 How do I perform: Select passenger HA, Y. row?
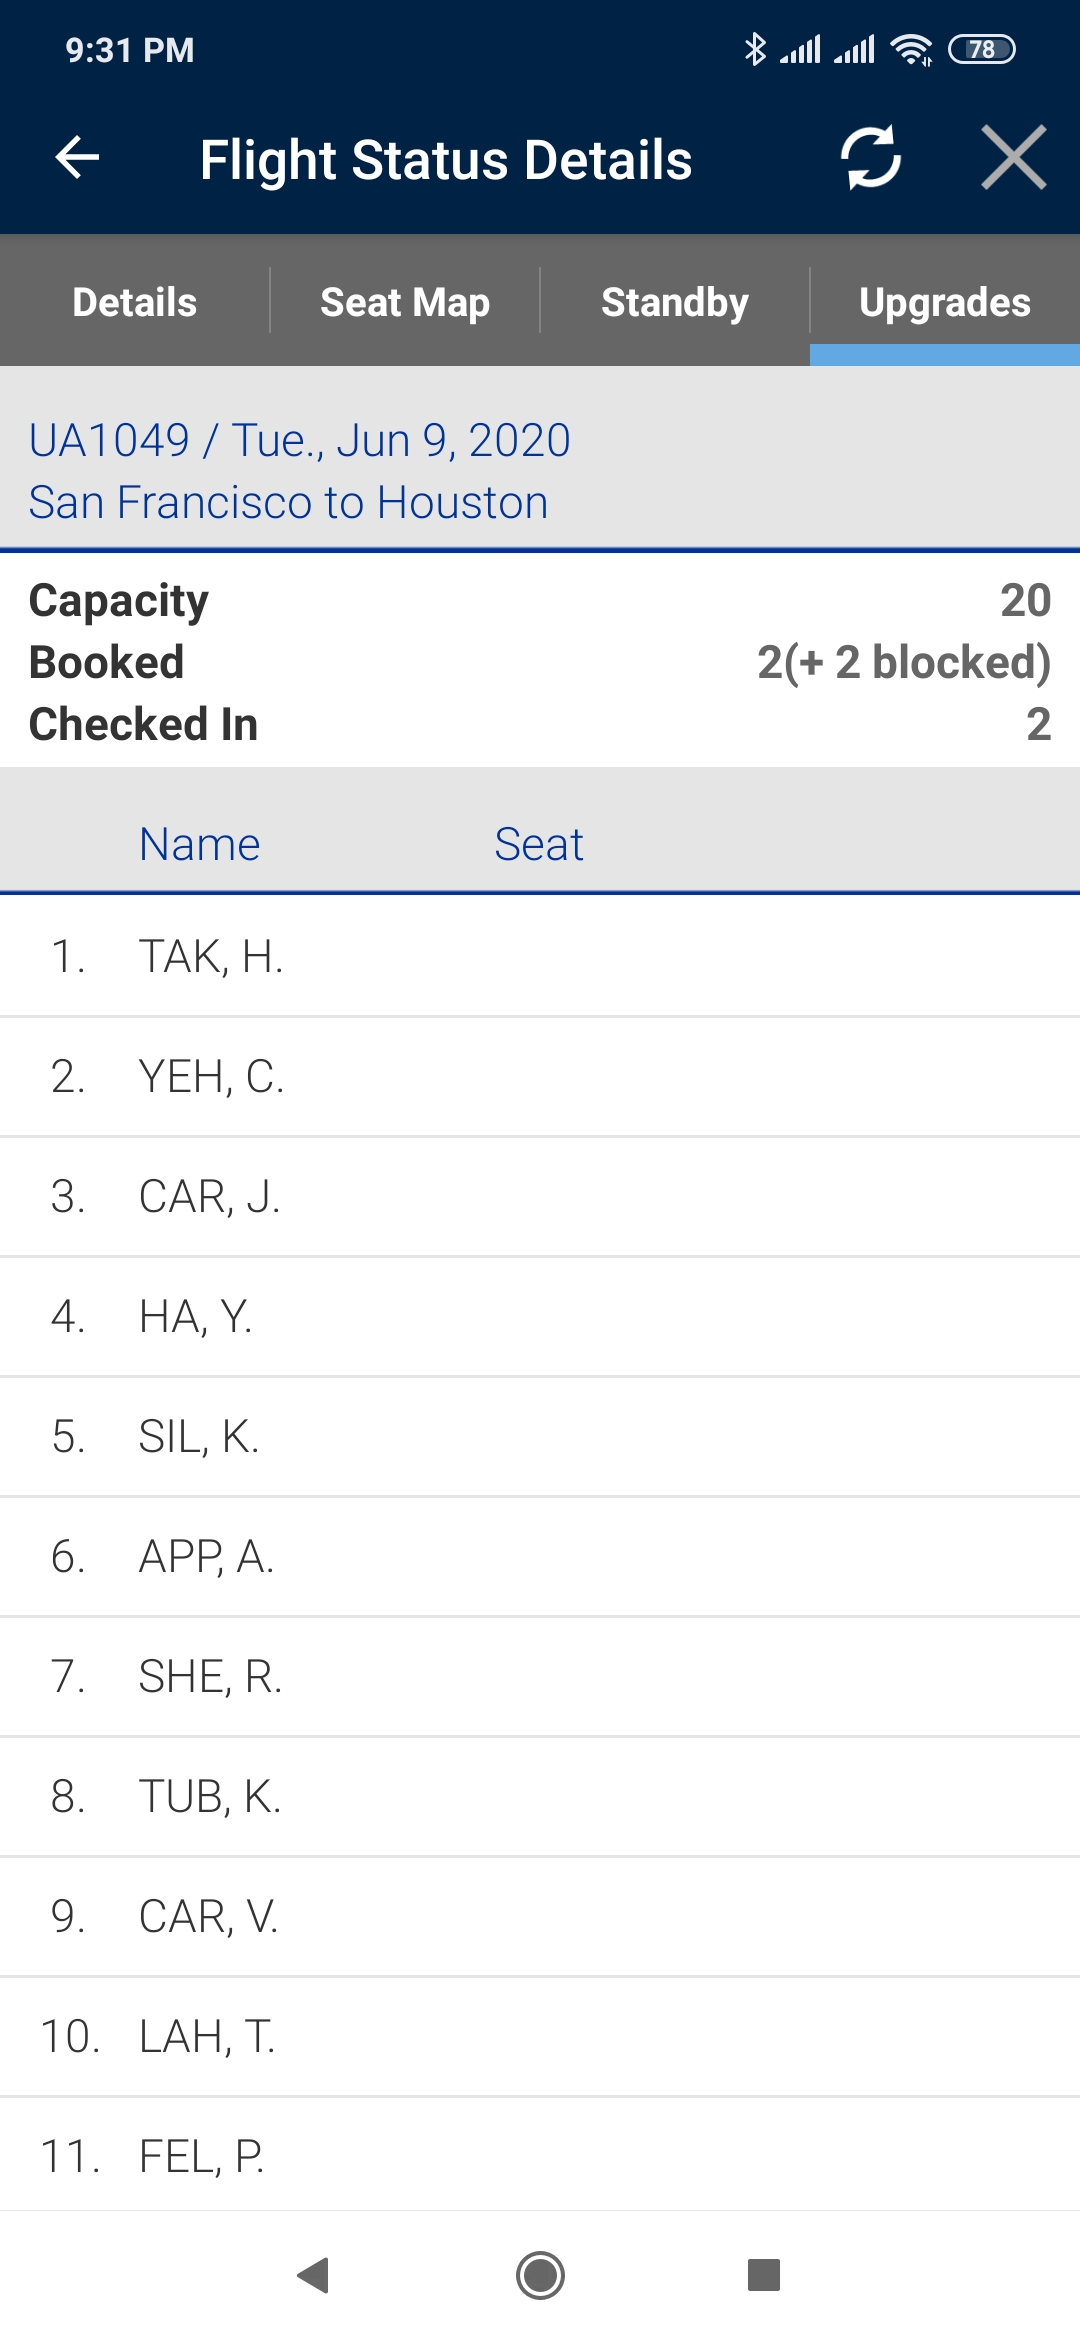point(540,1317)
